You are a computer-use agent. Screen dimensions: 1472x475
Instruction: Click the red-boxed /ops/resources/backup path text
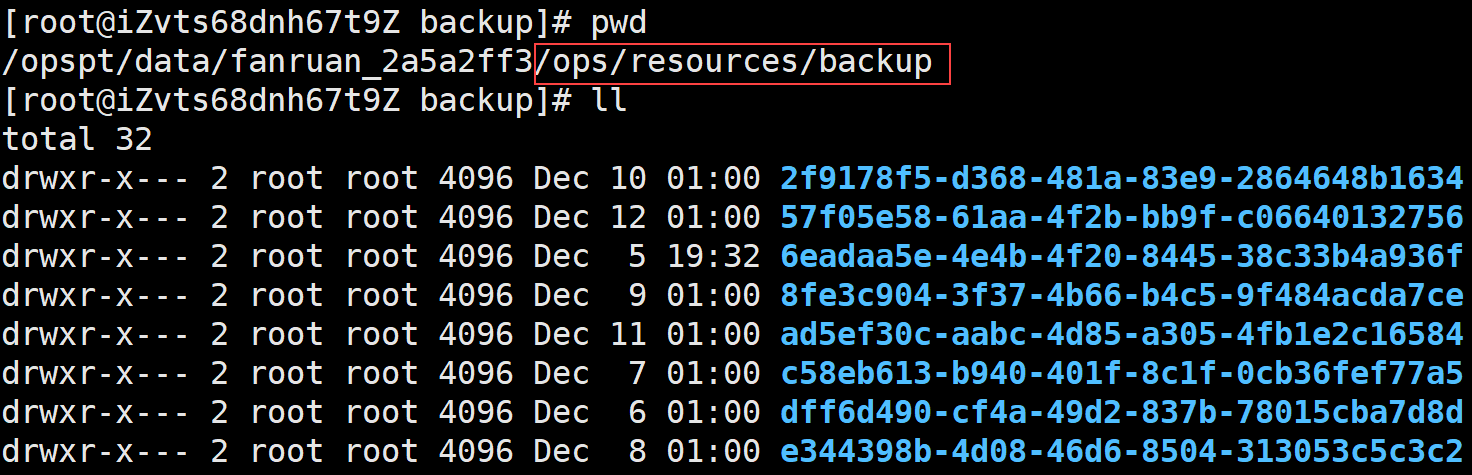coord(741,63)
